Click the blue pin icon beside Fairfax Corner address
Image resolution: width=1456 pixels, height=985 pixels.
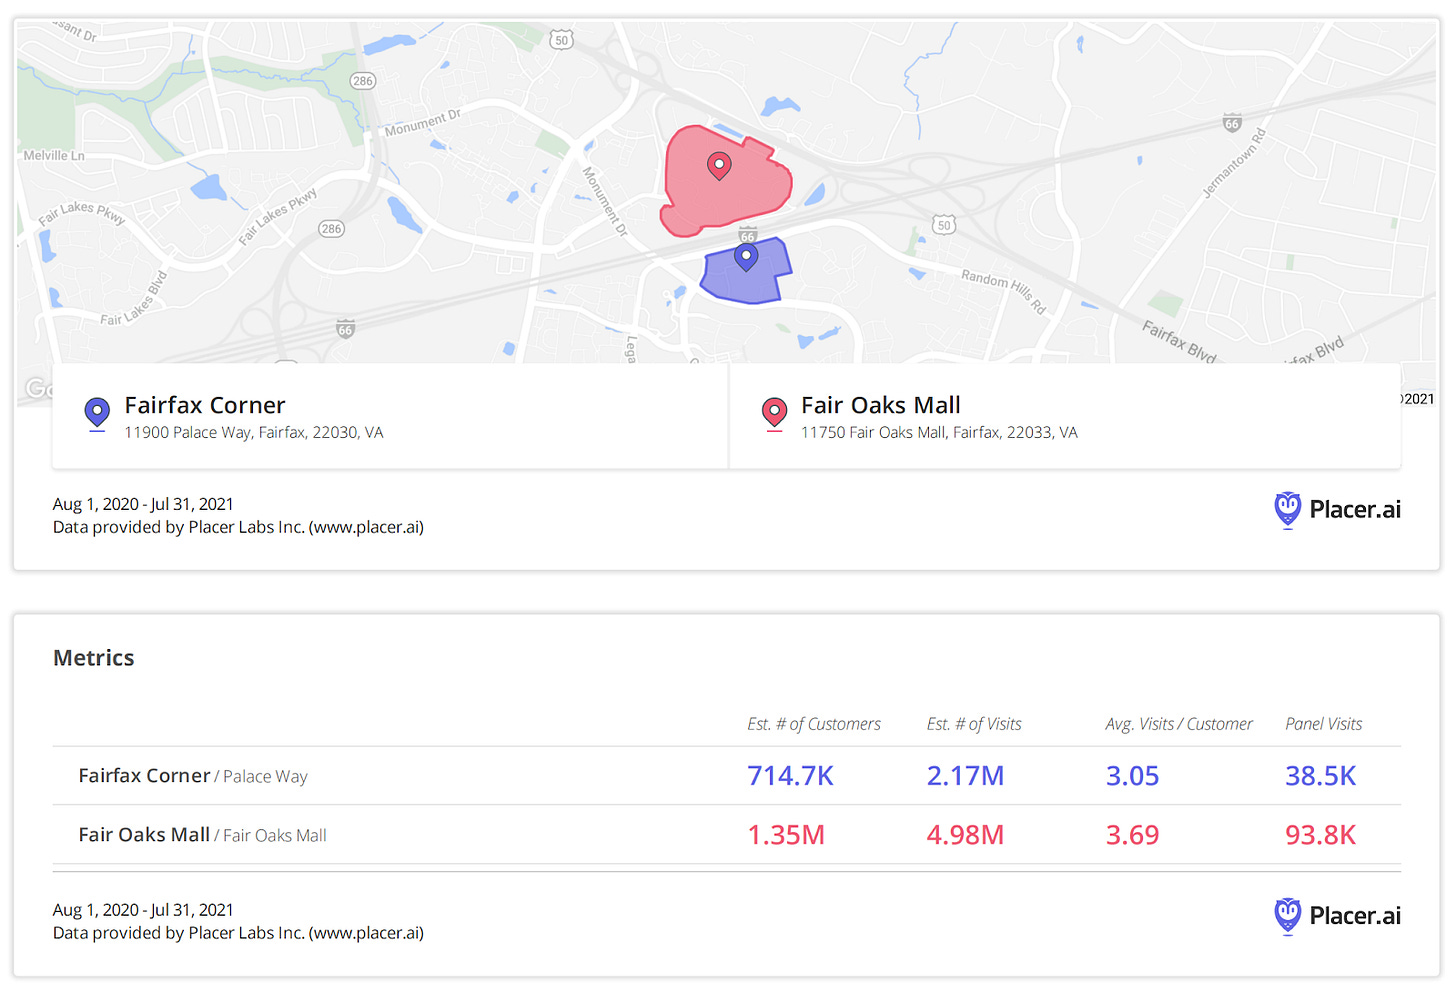pos(97,414)
